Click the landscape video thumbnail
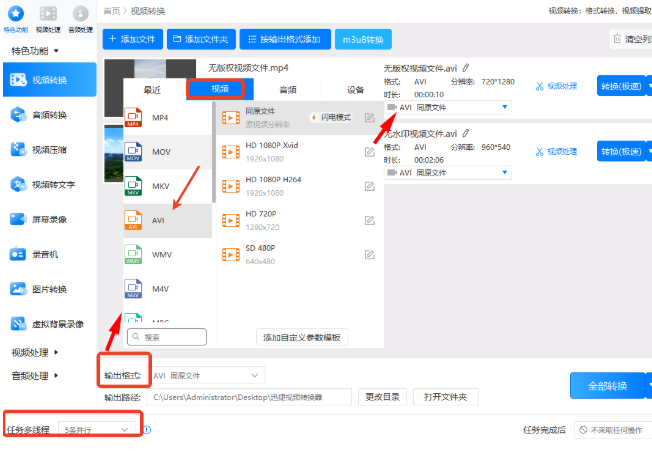 coord(114,153)
